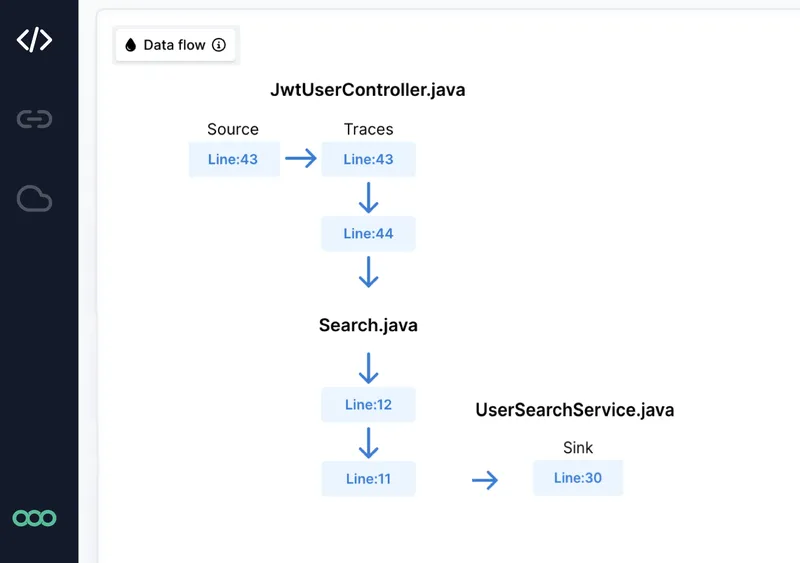Open the Traces Line:43 node
The width and height of the screenshot is (800, 563).
click(368, 159)
